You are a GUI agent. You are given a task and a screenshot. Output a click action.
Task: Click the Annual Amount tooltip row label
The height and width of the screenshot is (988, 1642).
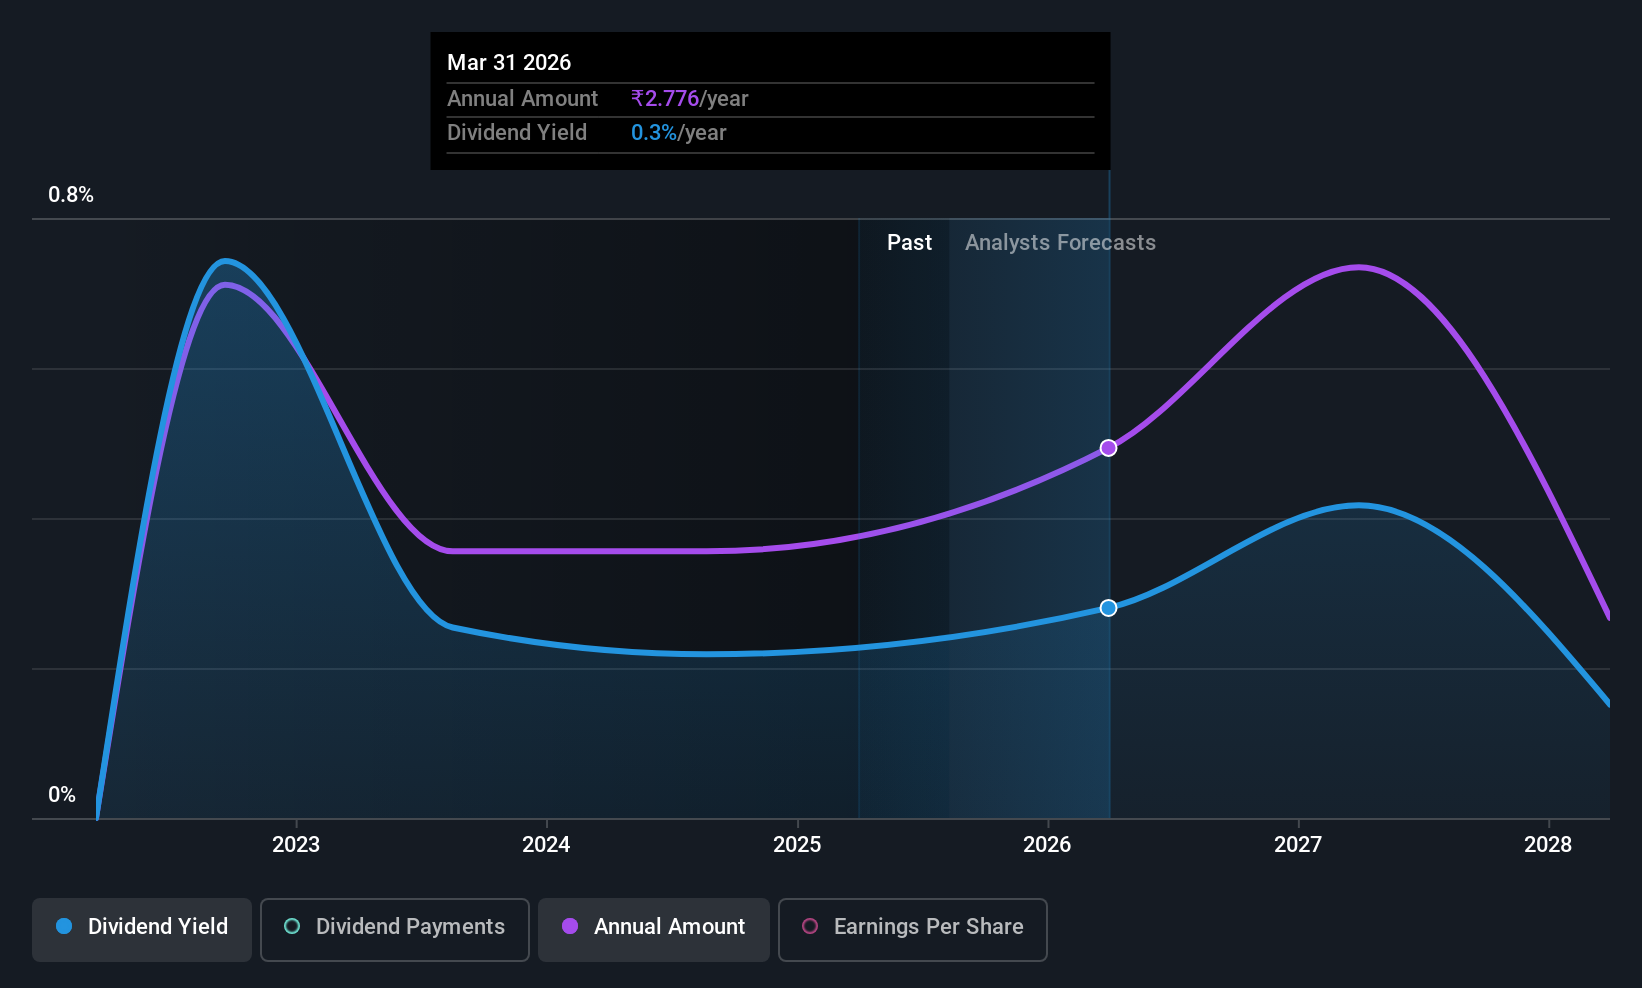pyautogui.click(x=522, y=99)
